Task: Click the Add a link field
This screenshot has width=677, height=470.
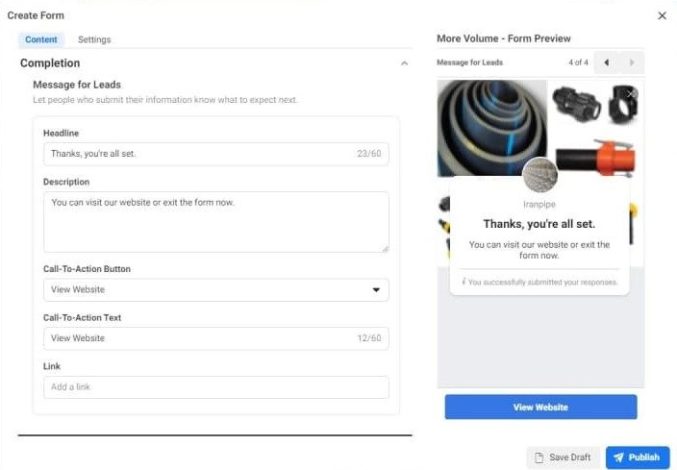Action: 216,387
